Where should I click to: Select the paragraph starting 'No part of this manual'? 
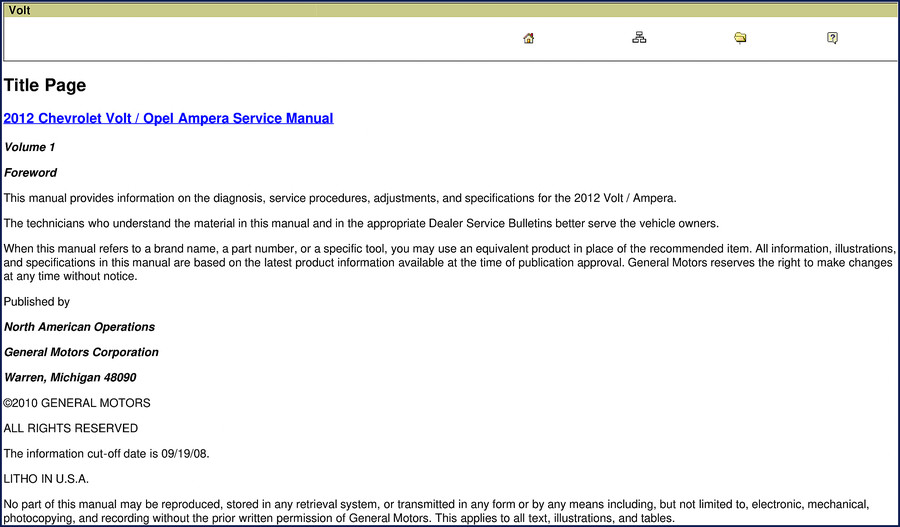(436, 511)
